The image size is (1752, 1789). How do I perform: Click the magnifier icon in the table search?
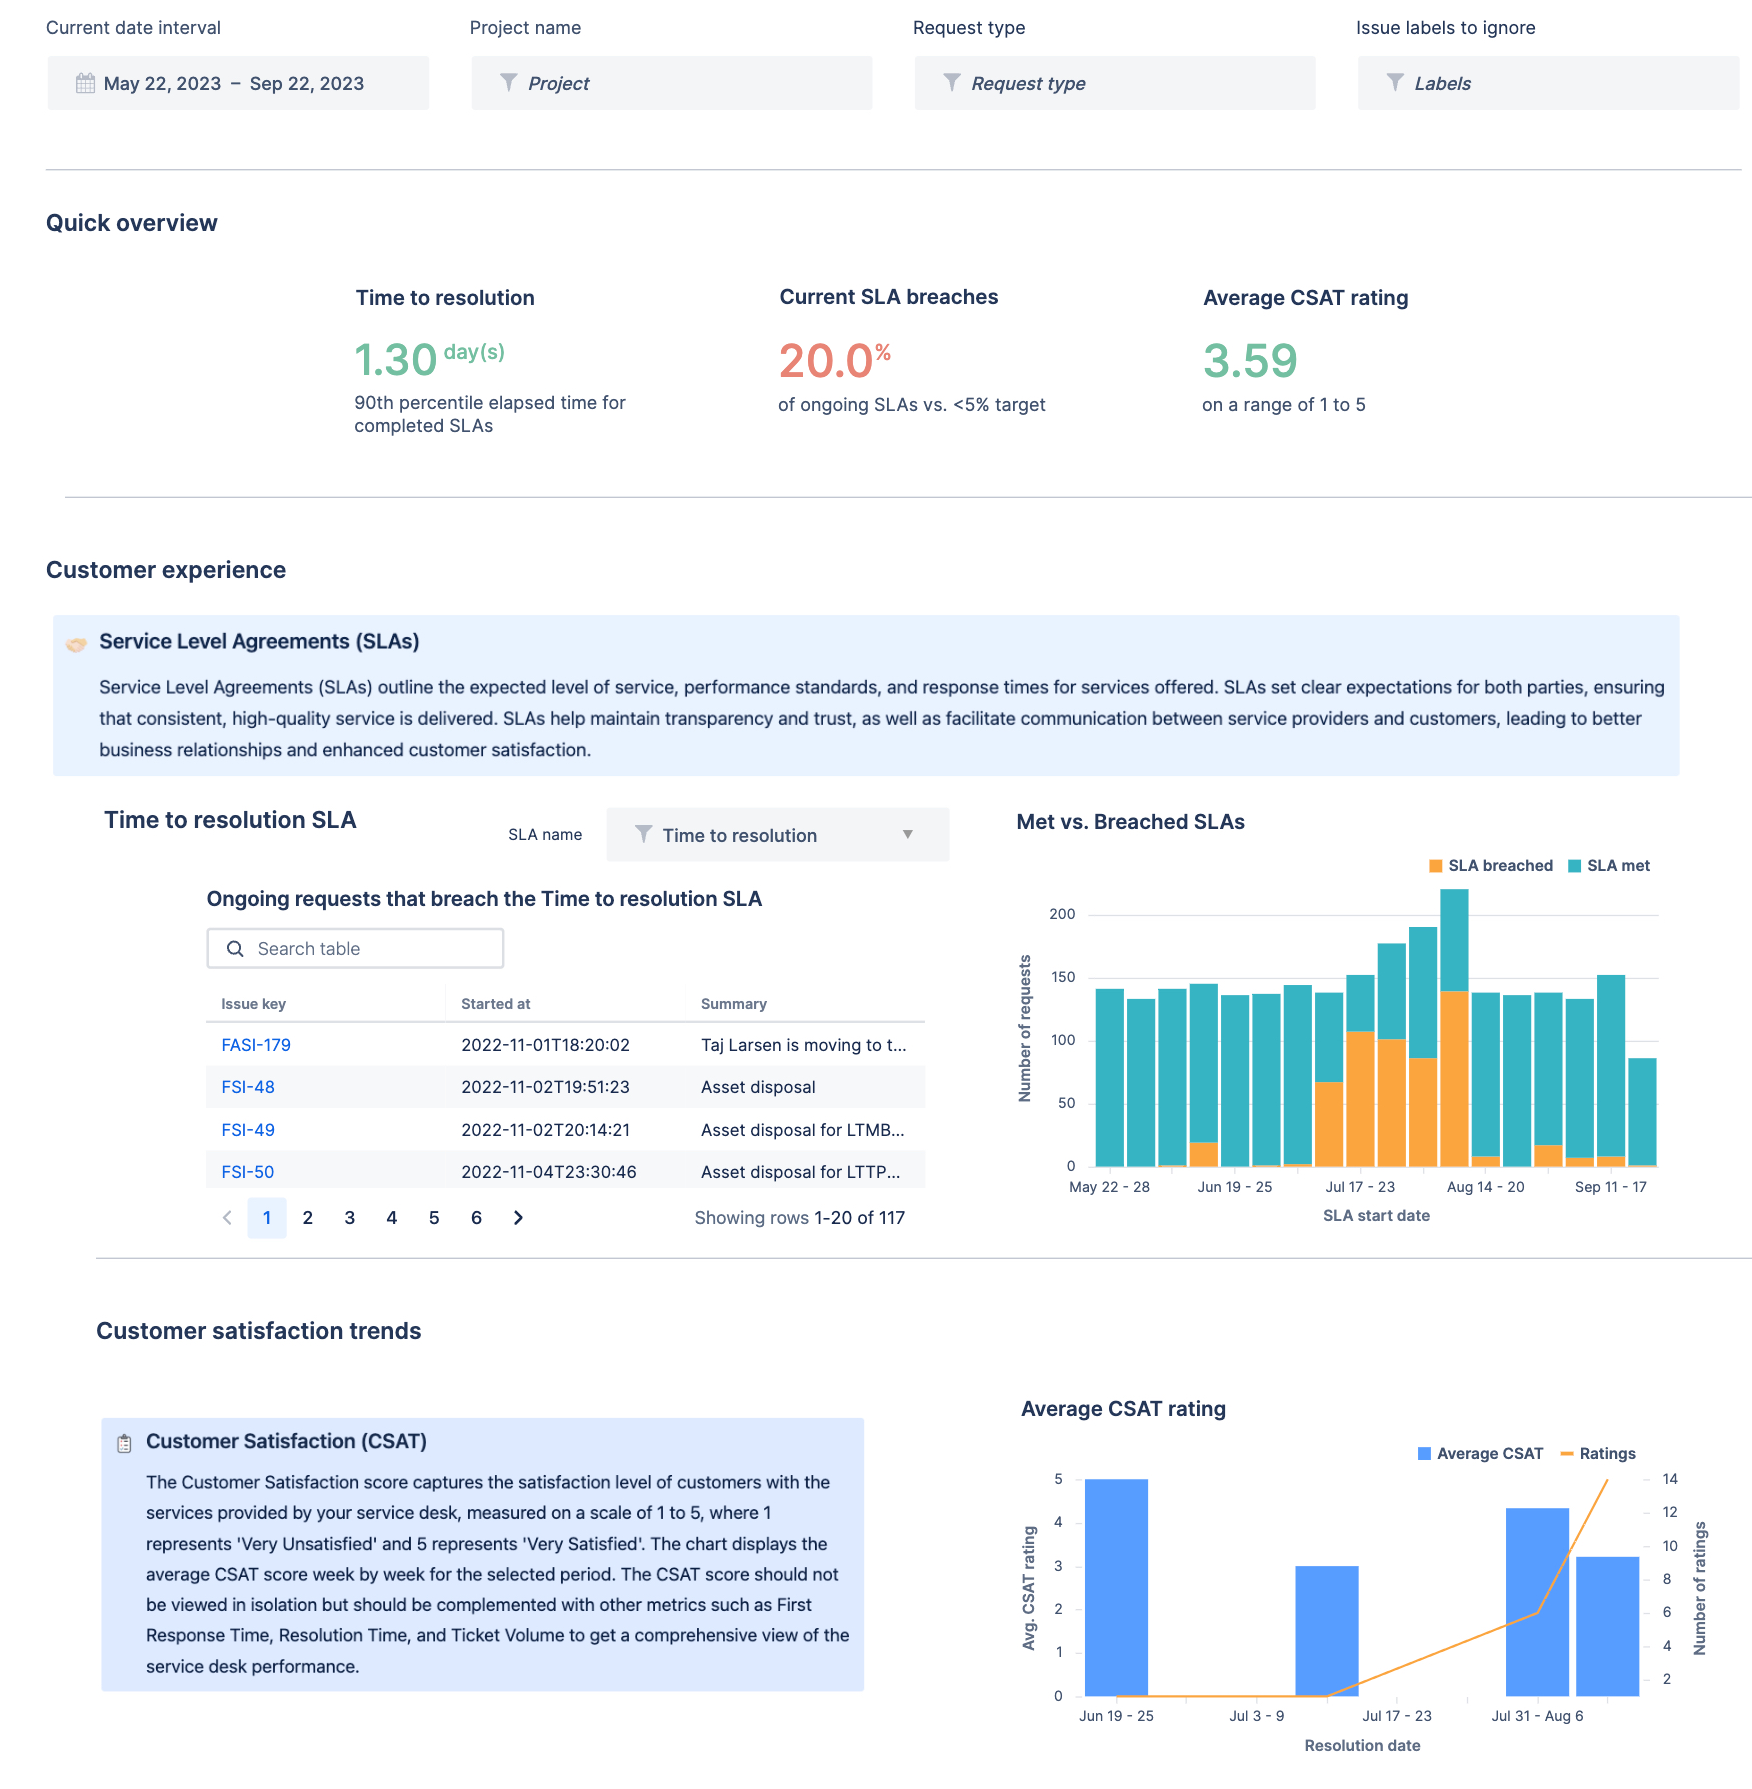pyautogui.click(x=236, y=948)
